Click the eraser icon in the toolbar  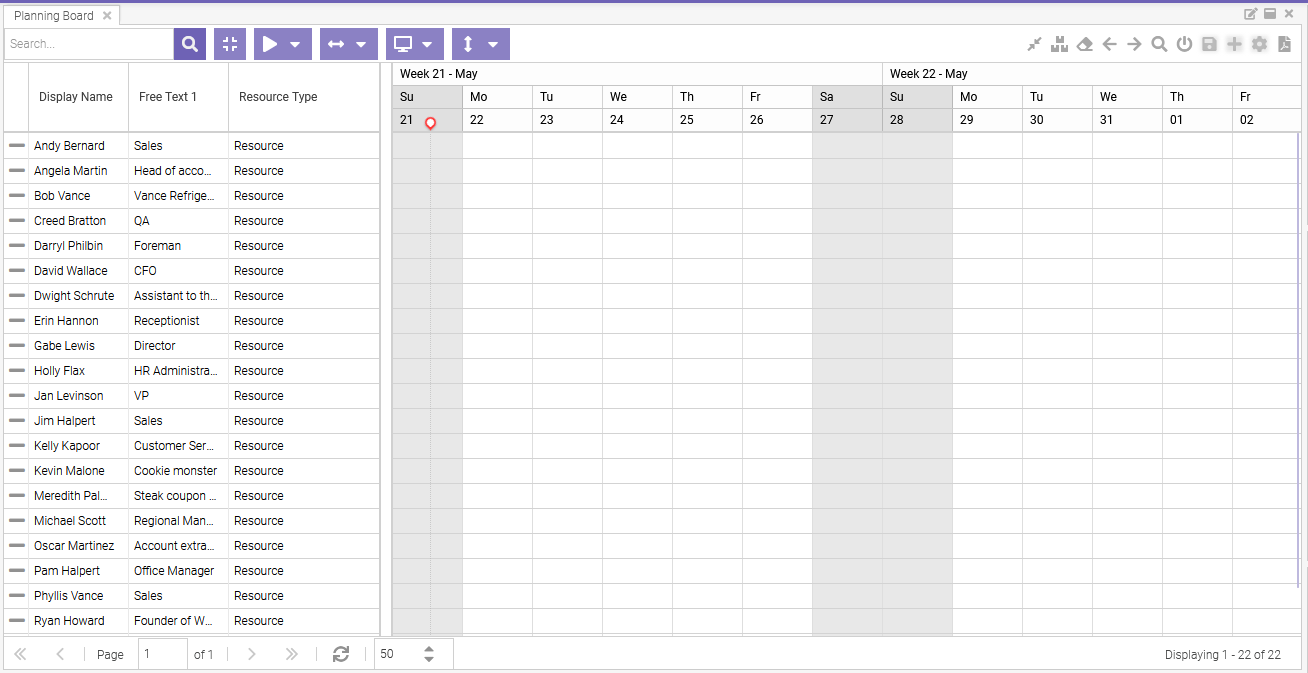(x=1084, y=44)
